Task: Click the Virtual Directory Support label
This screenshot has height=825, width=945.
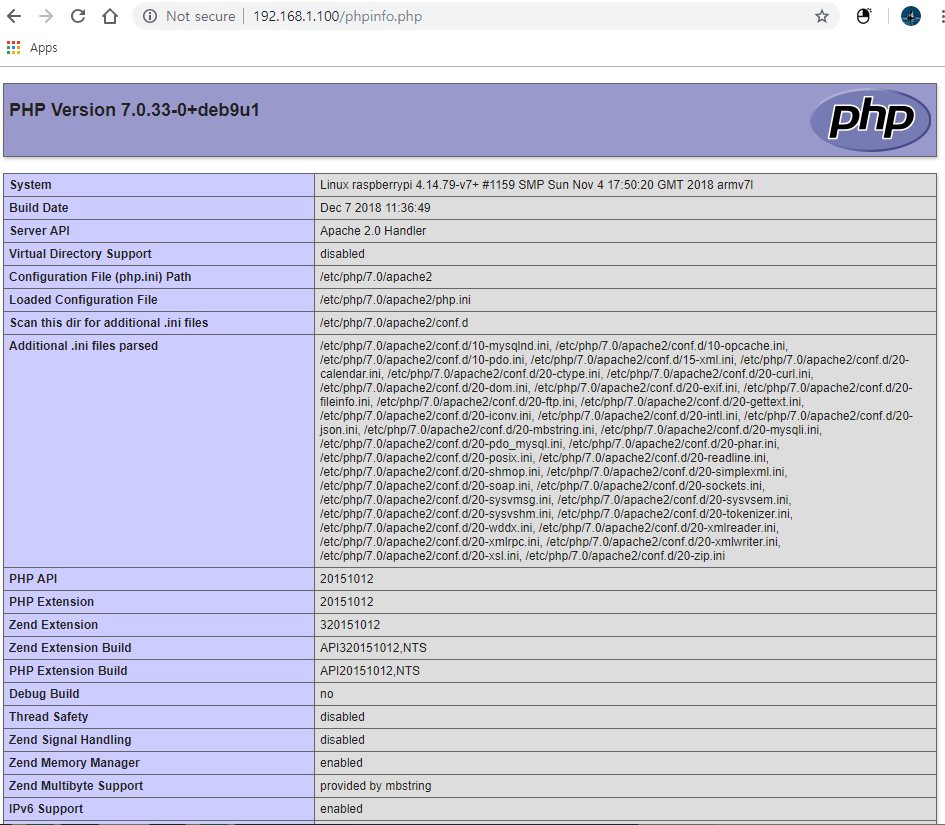Action: click(x=80, y=254)
